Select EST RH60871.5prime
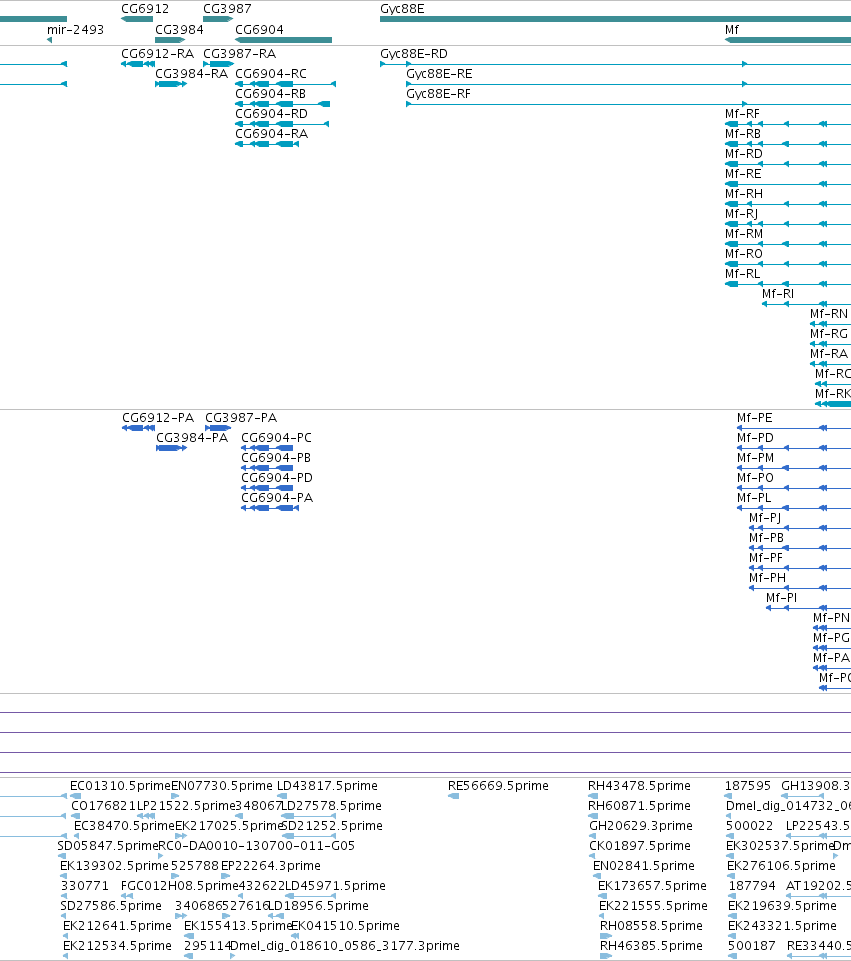Viewport: 851px width, 961px height. (639, 806)
